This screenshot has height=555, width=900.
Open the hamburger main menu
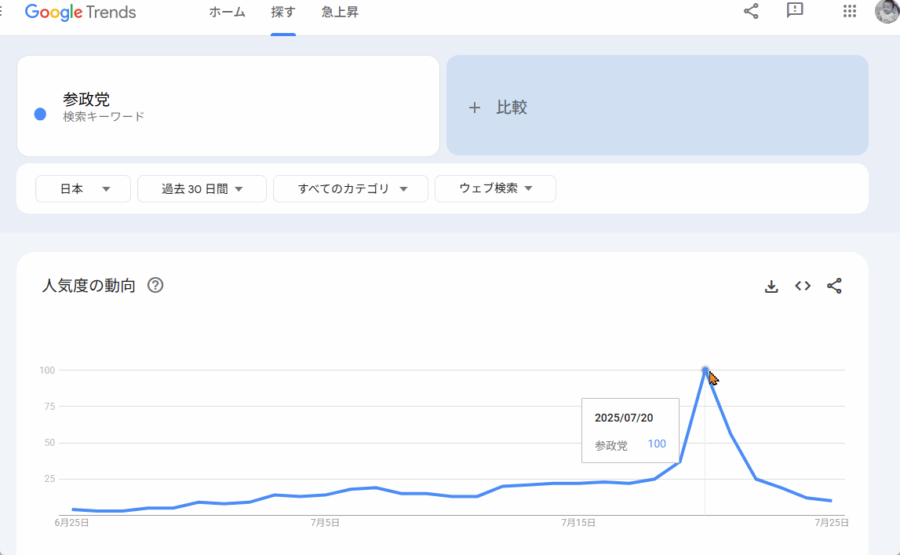click(3, 12)
